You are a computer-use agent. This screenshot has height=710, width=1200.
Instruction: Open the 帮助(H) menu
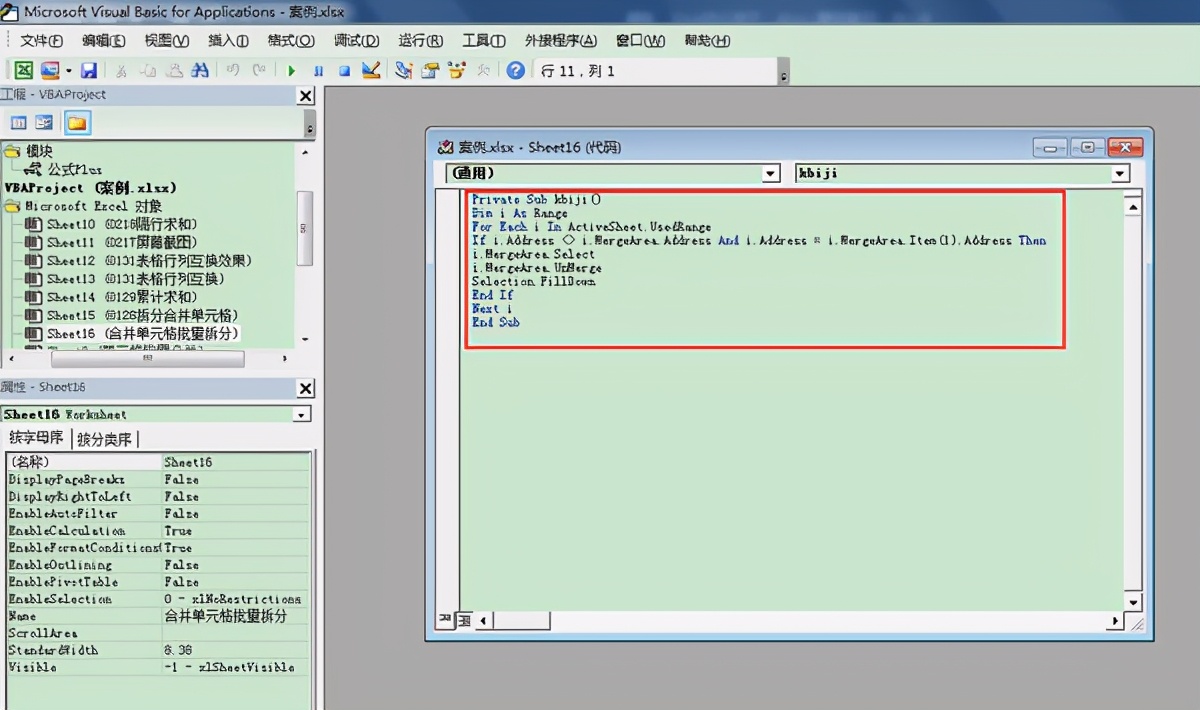707,41
